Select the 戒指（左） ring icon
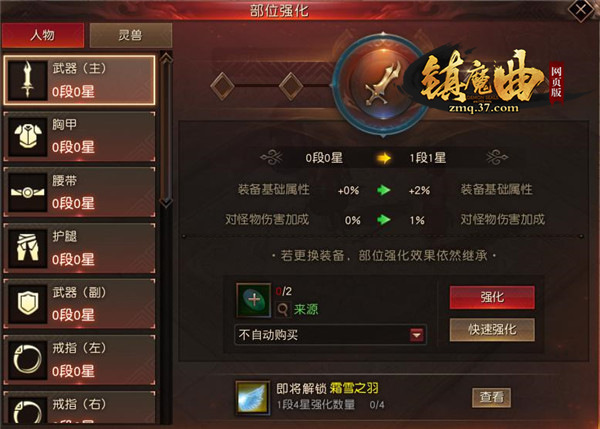This screenshot has height=429, width=600. point(28,360)
